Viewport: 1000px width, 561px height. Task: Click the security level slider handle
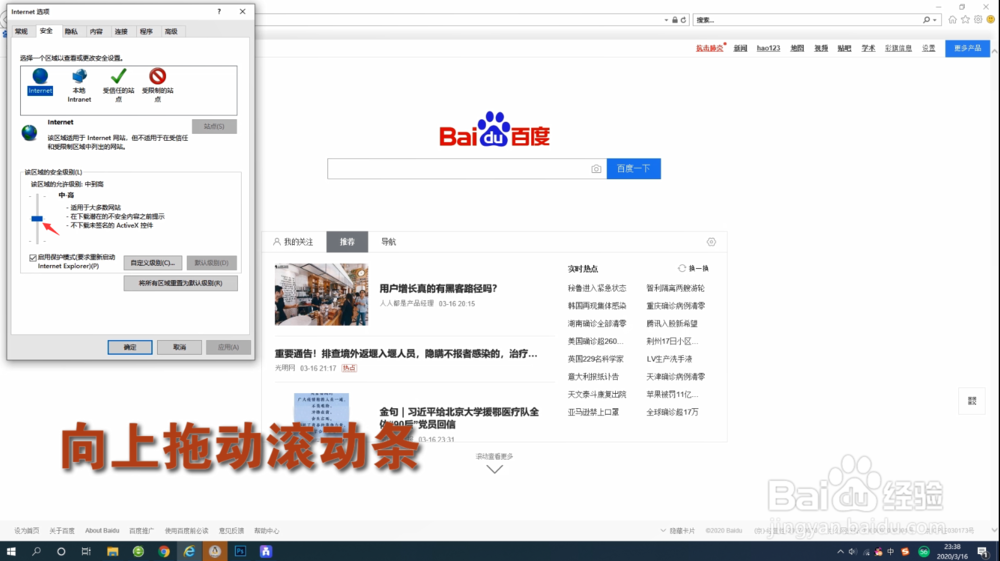pos(37,219)
